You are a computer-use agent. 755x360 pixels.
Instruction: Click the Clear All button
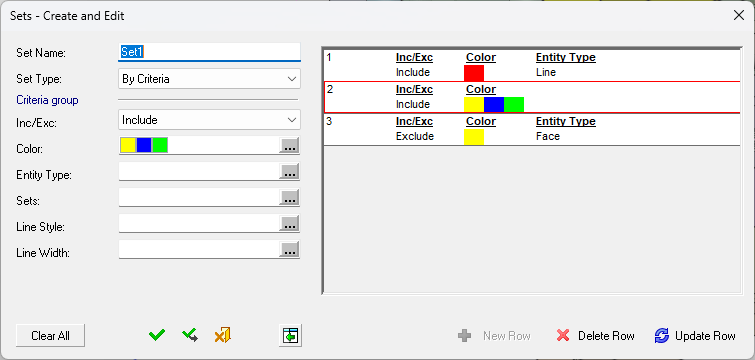(x=51, y=335)
